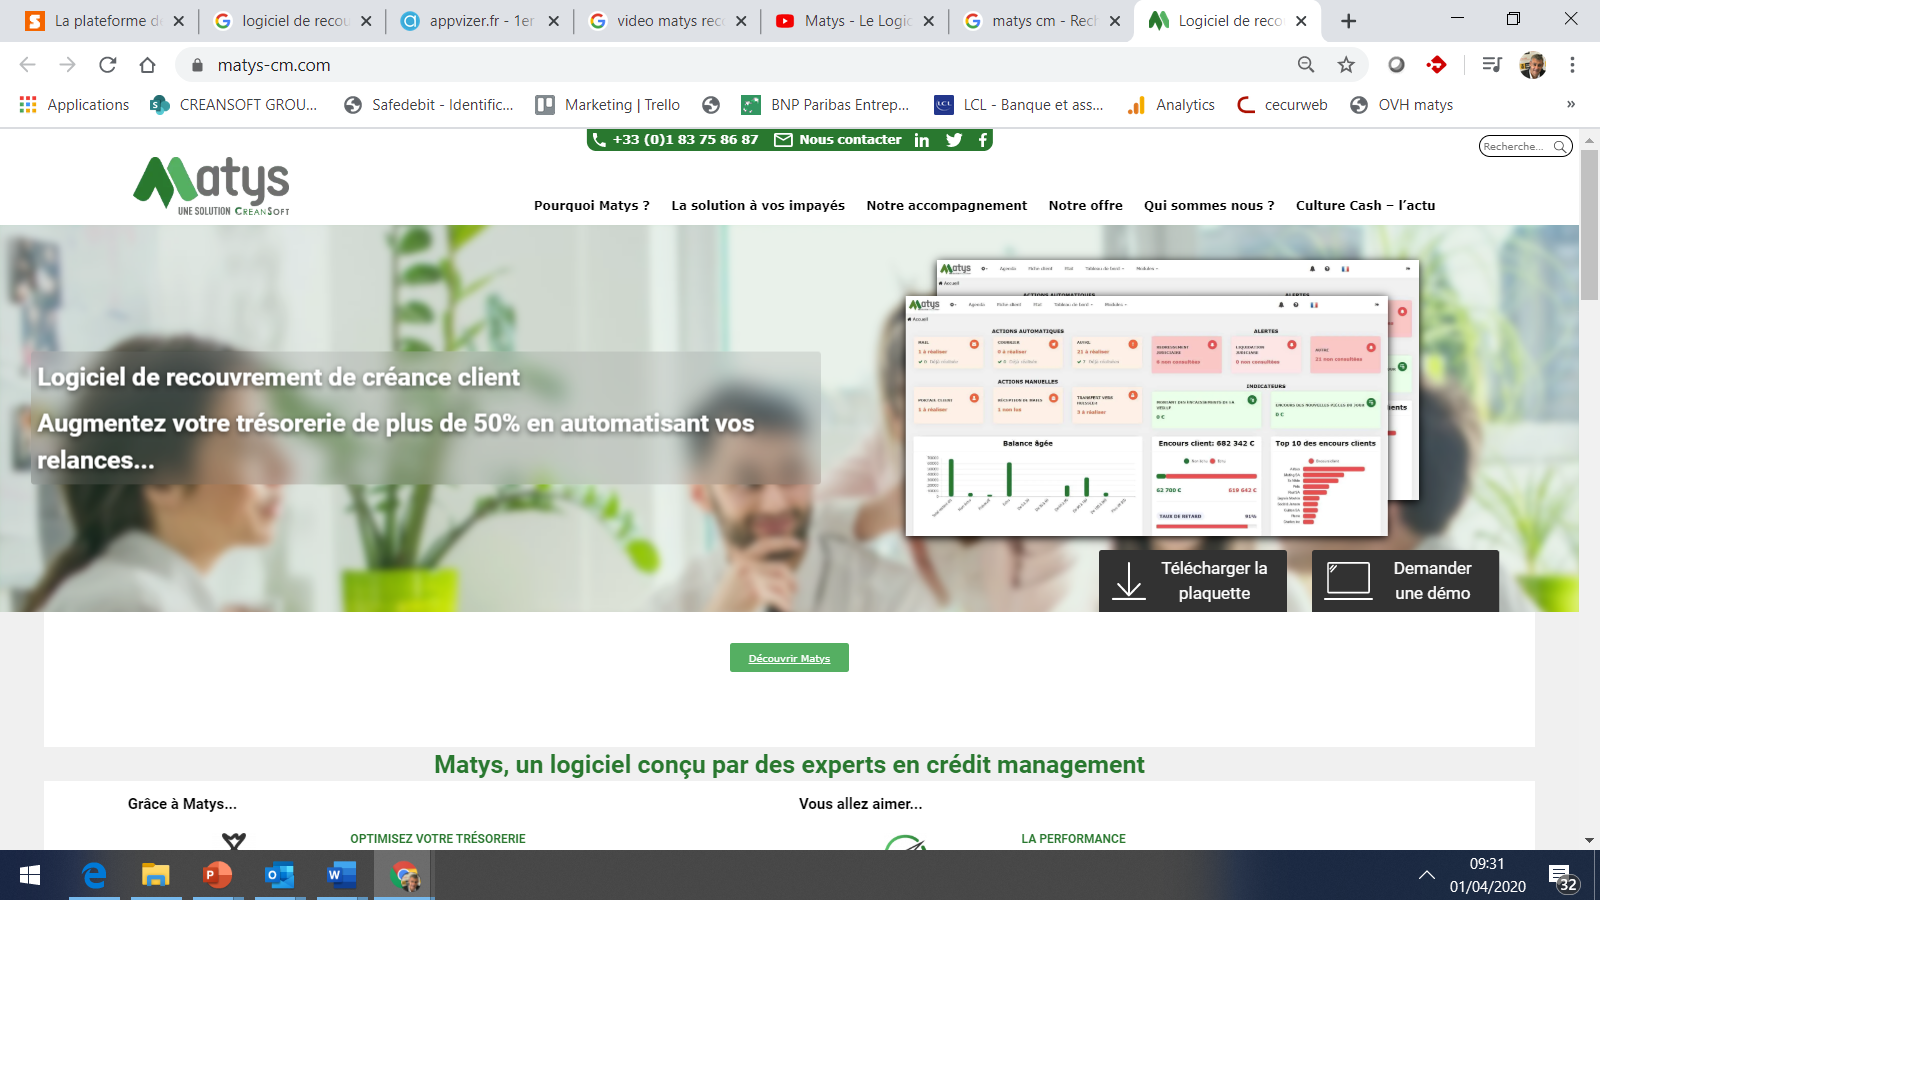The height and width of the screenshot is (1090, 1916).
Task: Open a new browser tab with plus
Action: (1348, 20)
